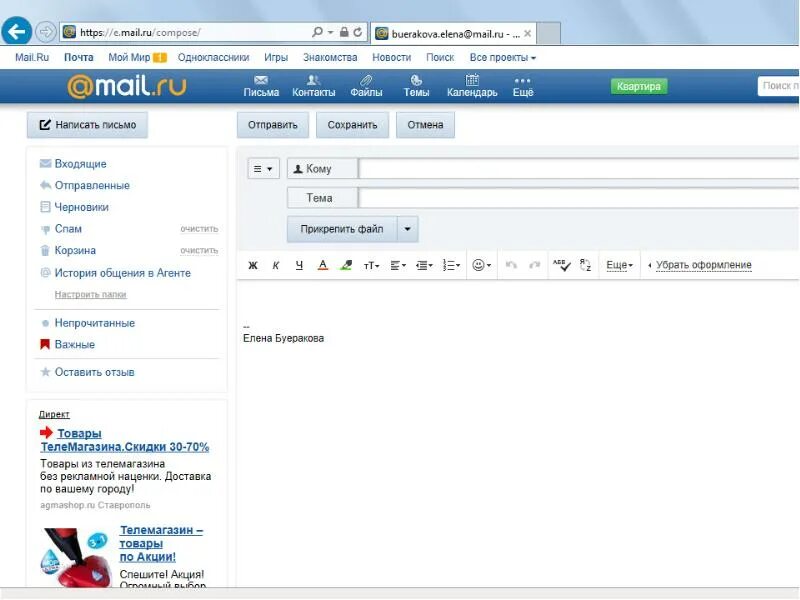Toggle italic К formatting

pyautogui.click(x=276, y=265)
